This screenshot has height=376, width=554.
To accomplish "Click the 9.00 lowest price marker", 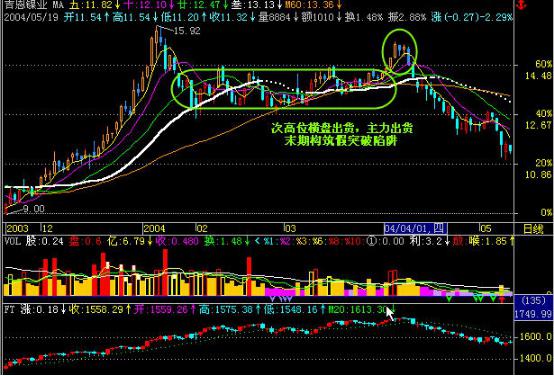I will click(x=34, y=209).
